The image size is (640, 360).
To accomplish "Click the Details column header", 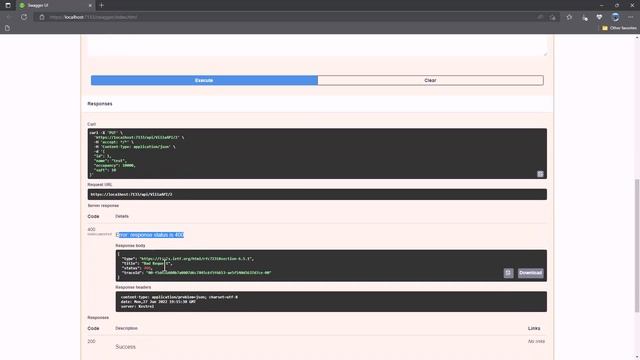I will point(122,216).
